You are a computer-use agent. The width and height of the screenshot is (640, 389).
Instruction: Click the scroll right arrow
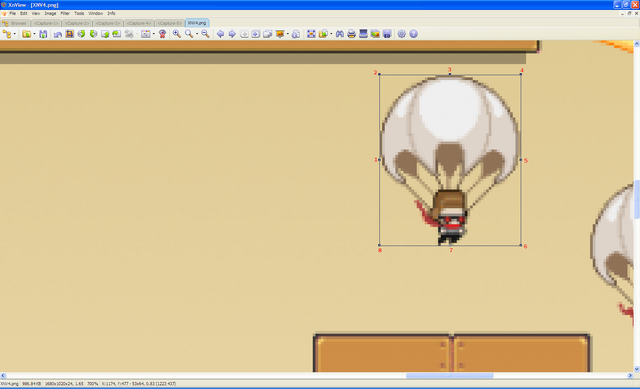630,376
